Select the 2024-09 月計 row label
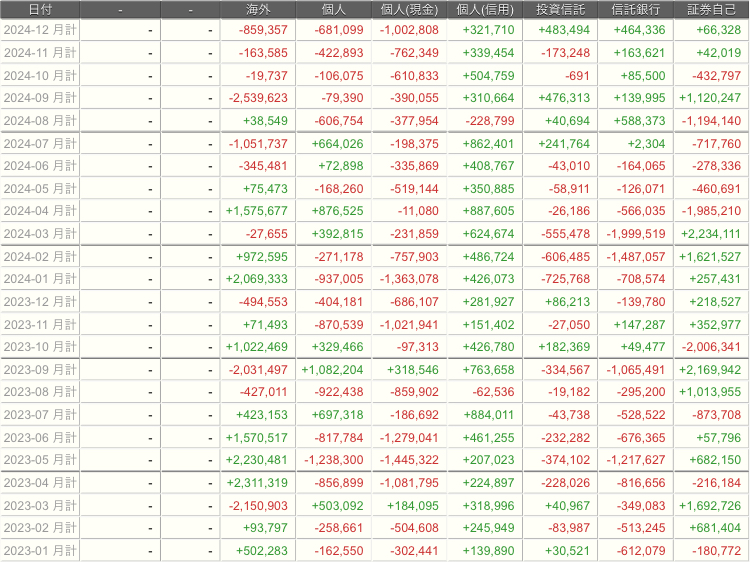Image resolution: width=750 pixels, height=562 pixels. 40,98
